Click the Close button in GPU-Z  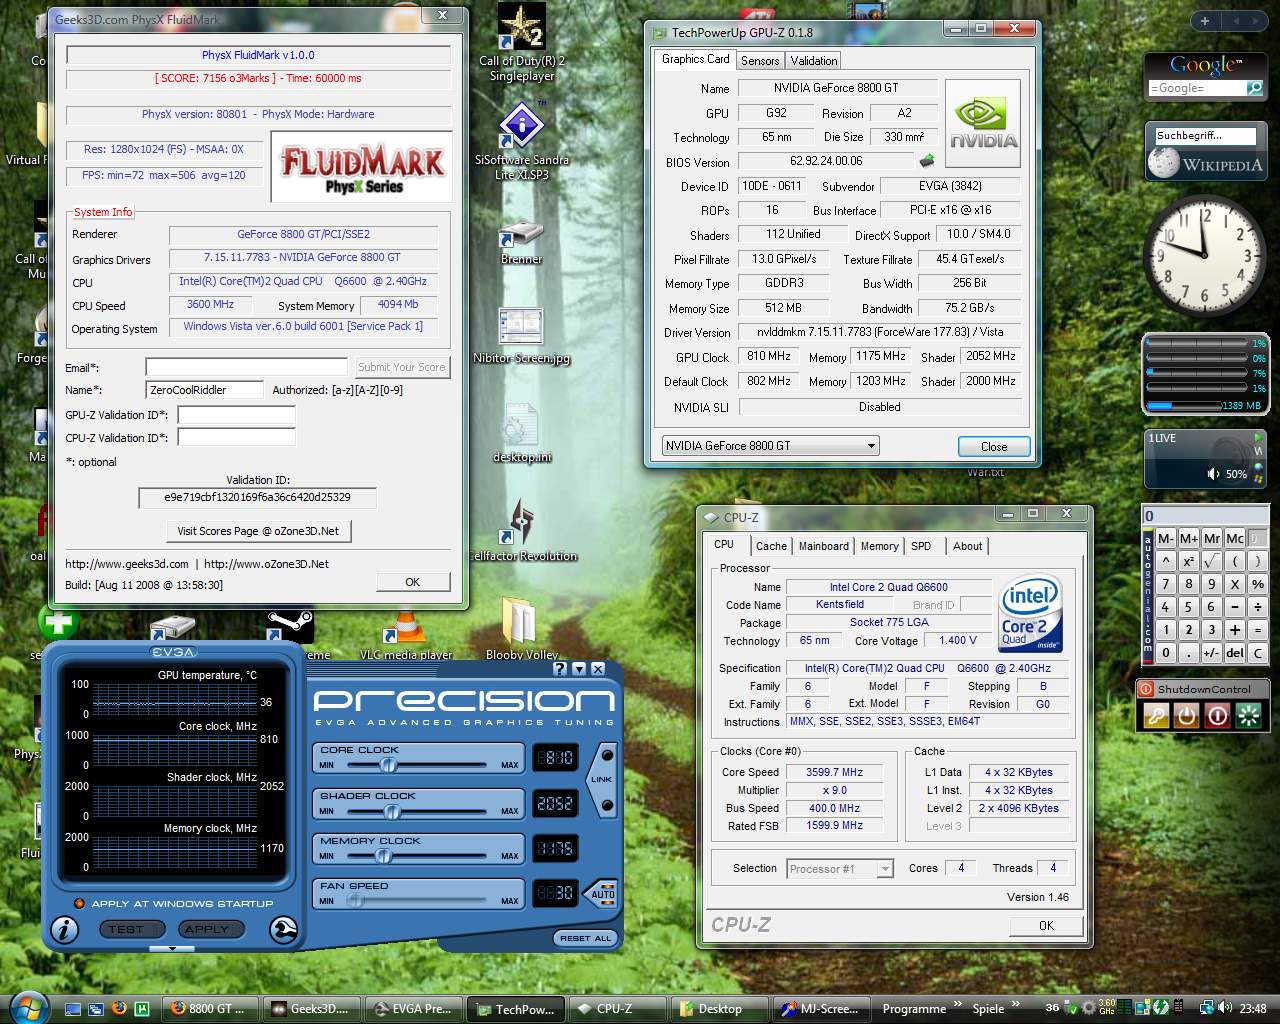[994, 447]
